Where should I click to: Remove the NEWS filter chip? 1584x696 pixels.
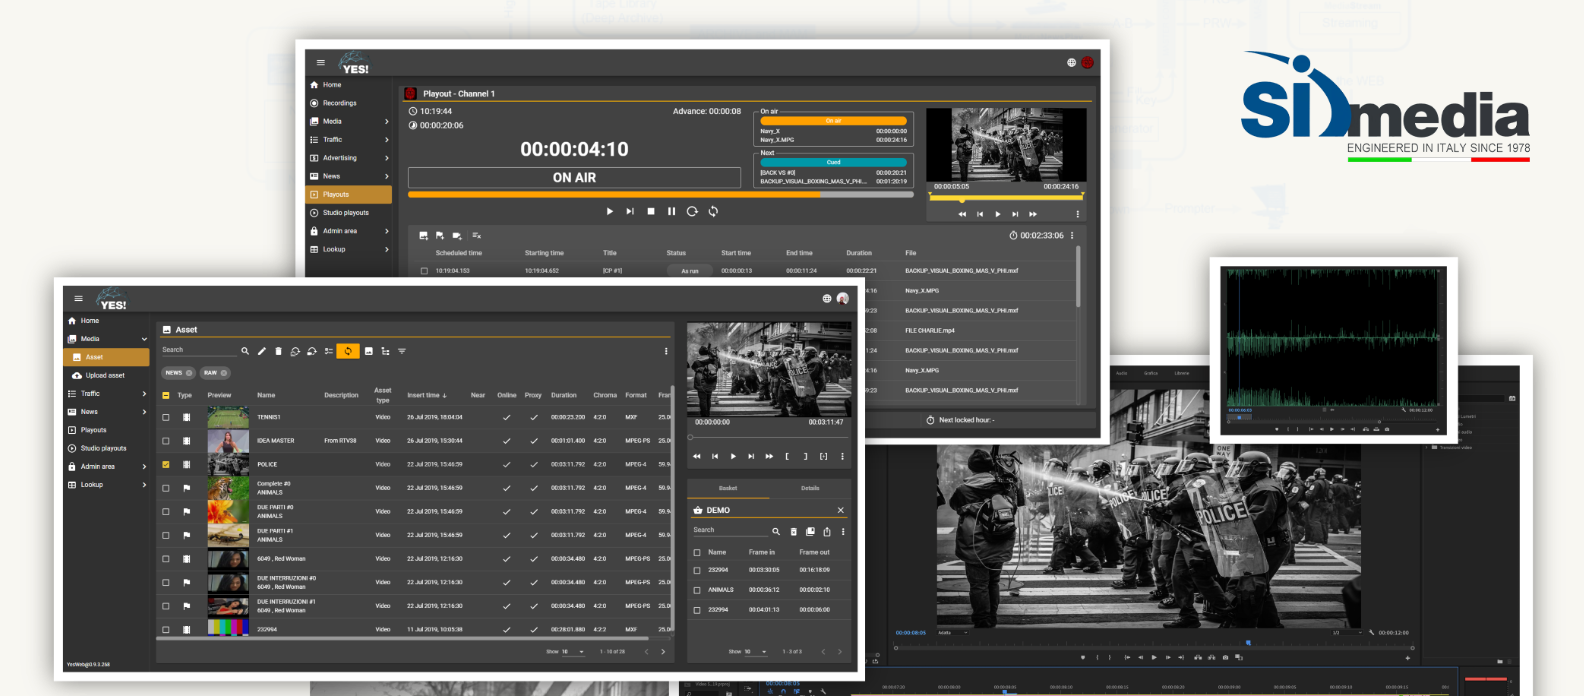(189, 373)
